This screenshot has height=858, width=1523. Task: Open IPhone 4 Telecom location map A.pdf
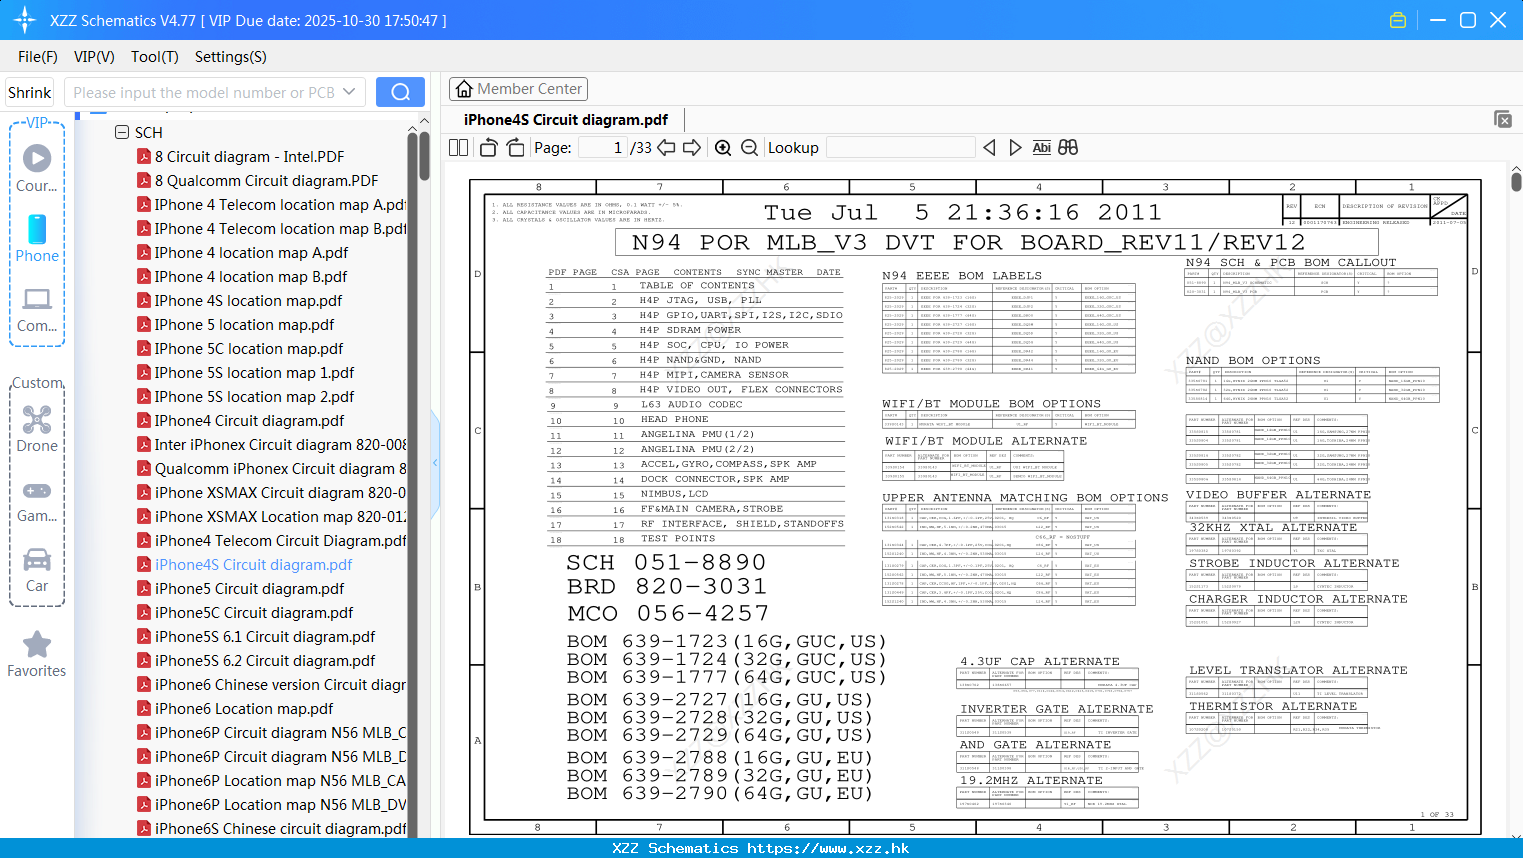click(271, 204)
